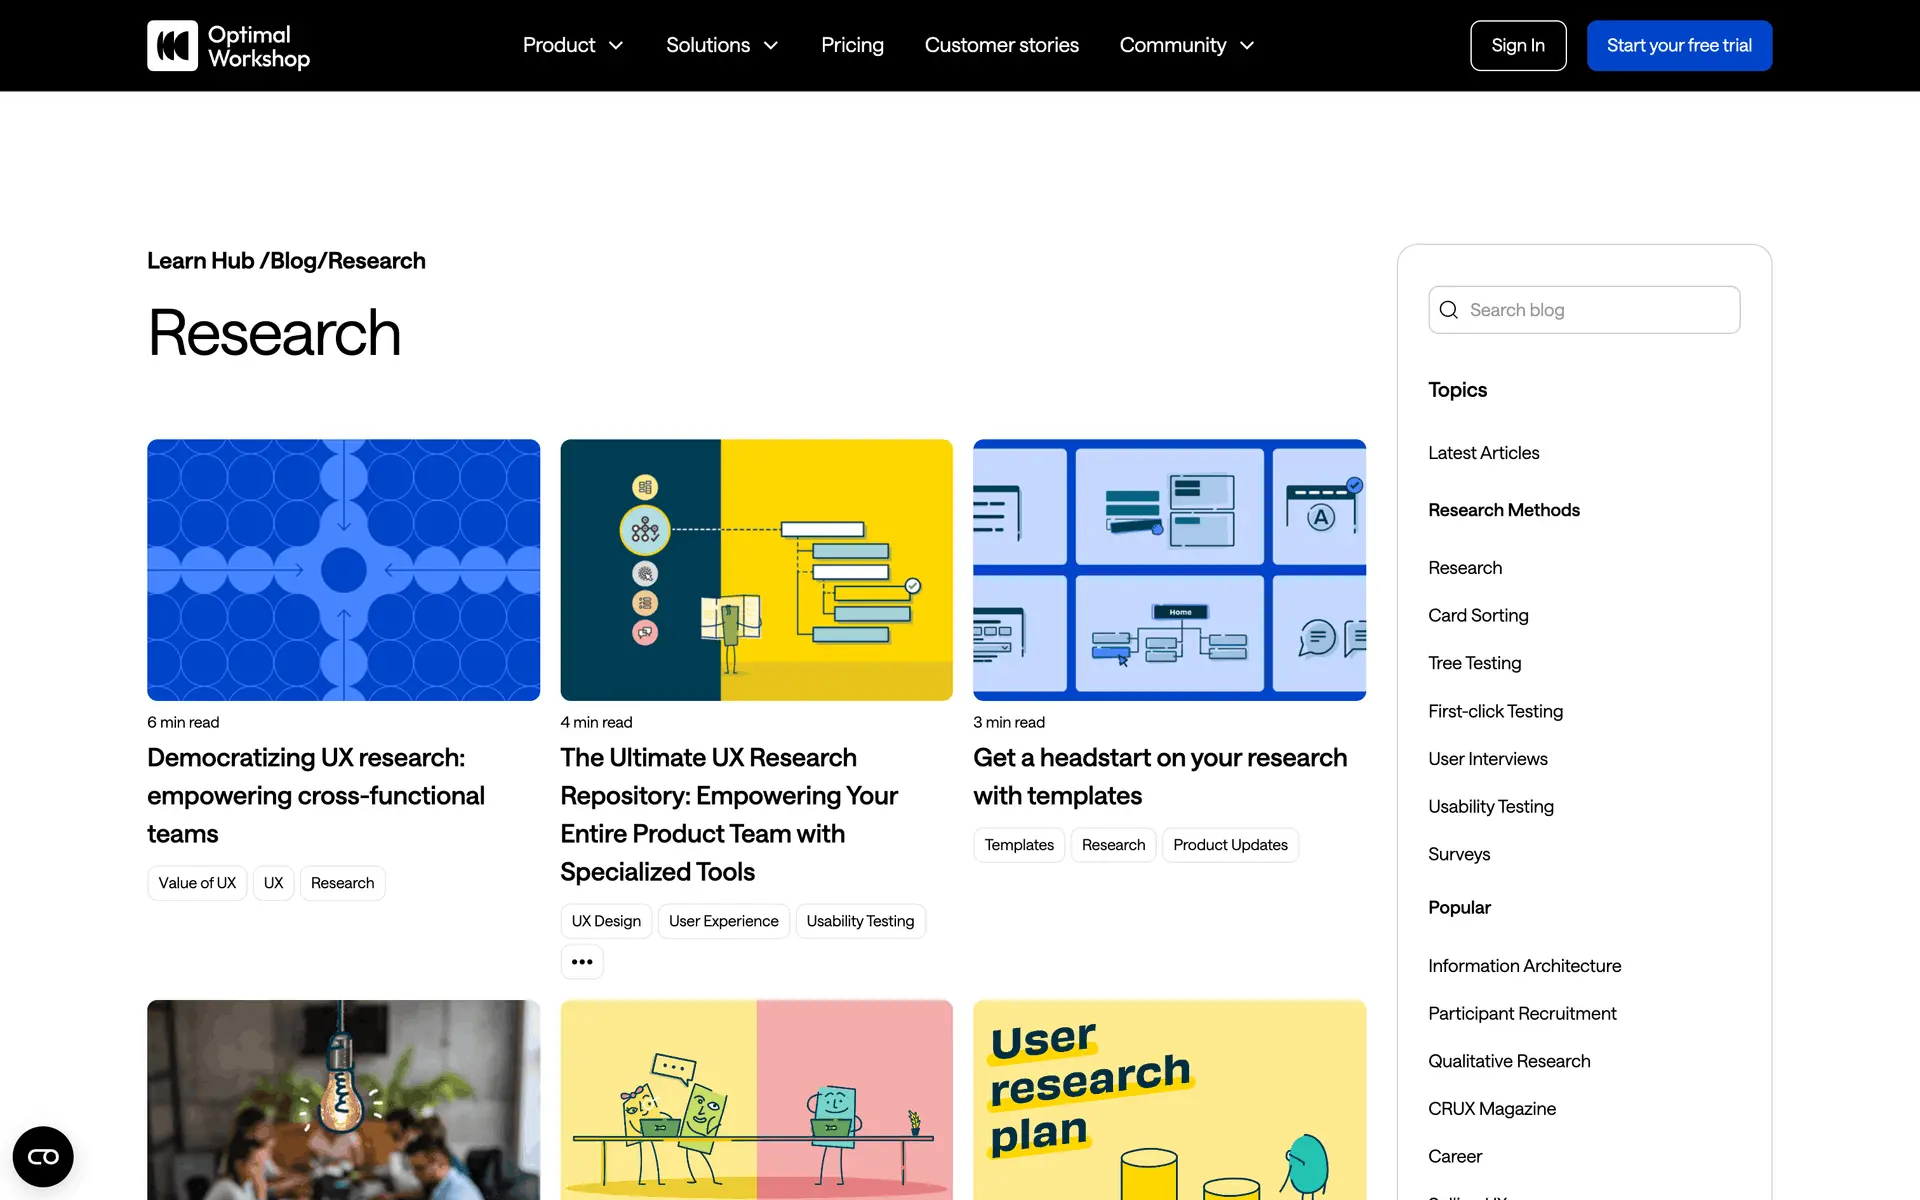Select the Card Sorting topic link
This screenshot has width=1920, height=1200.
[x=1478, y=616]
